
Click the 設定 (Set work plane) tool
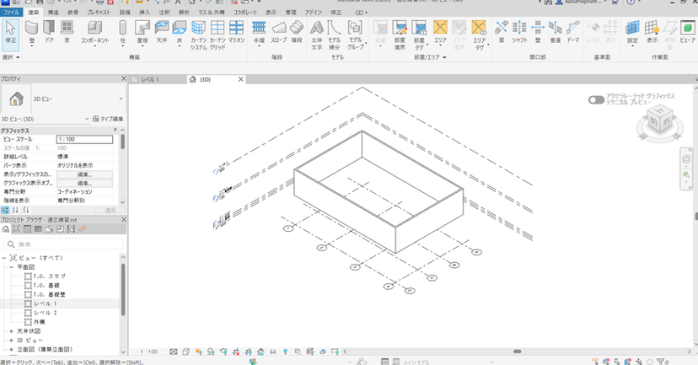tap(632, 32)
